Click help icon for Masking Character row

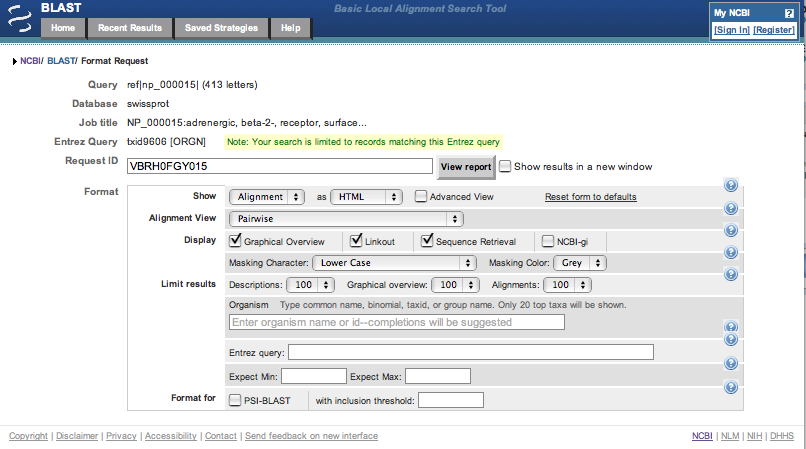[x=730, y=252]
